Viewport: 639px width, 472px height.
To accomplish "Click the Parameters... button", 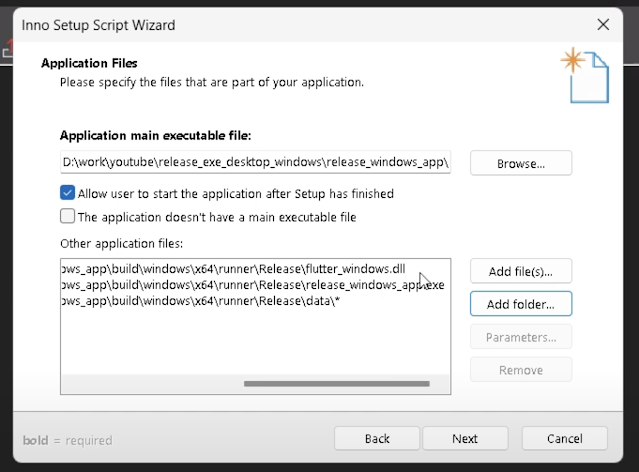I will [x=521, y=337].
